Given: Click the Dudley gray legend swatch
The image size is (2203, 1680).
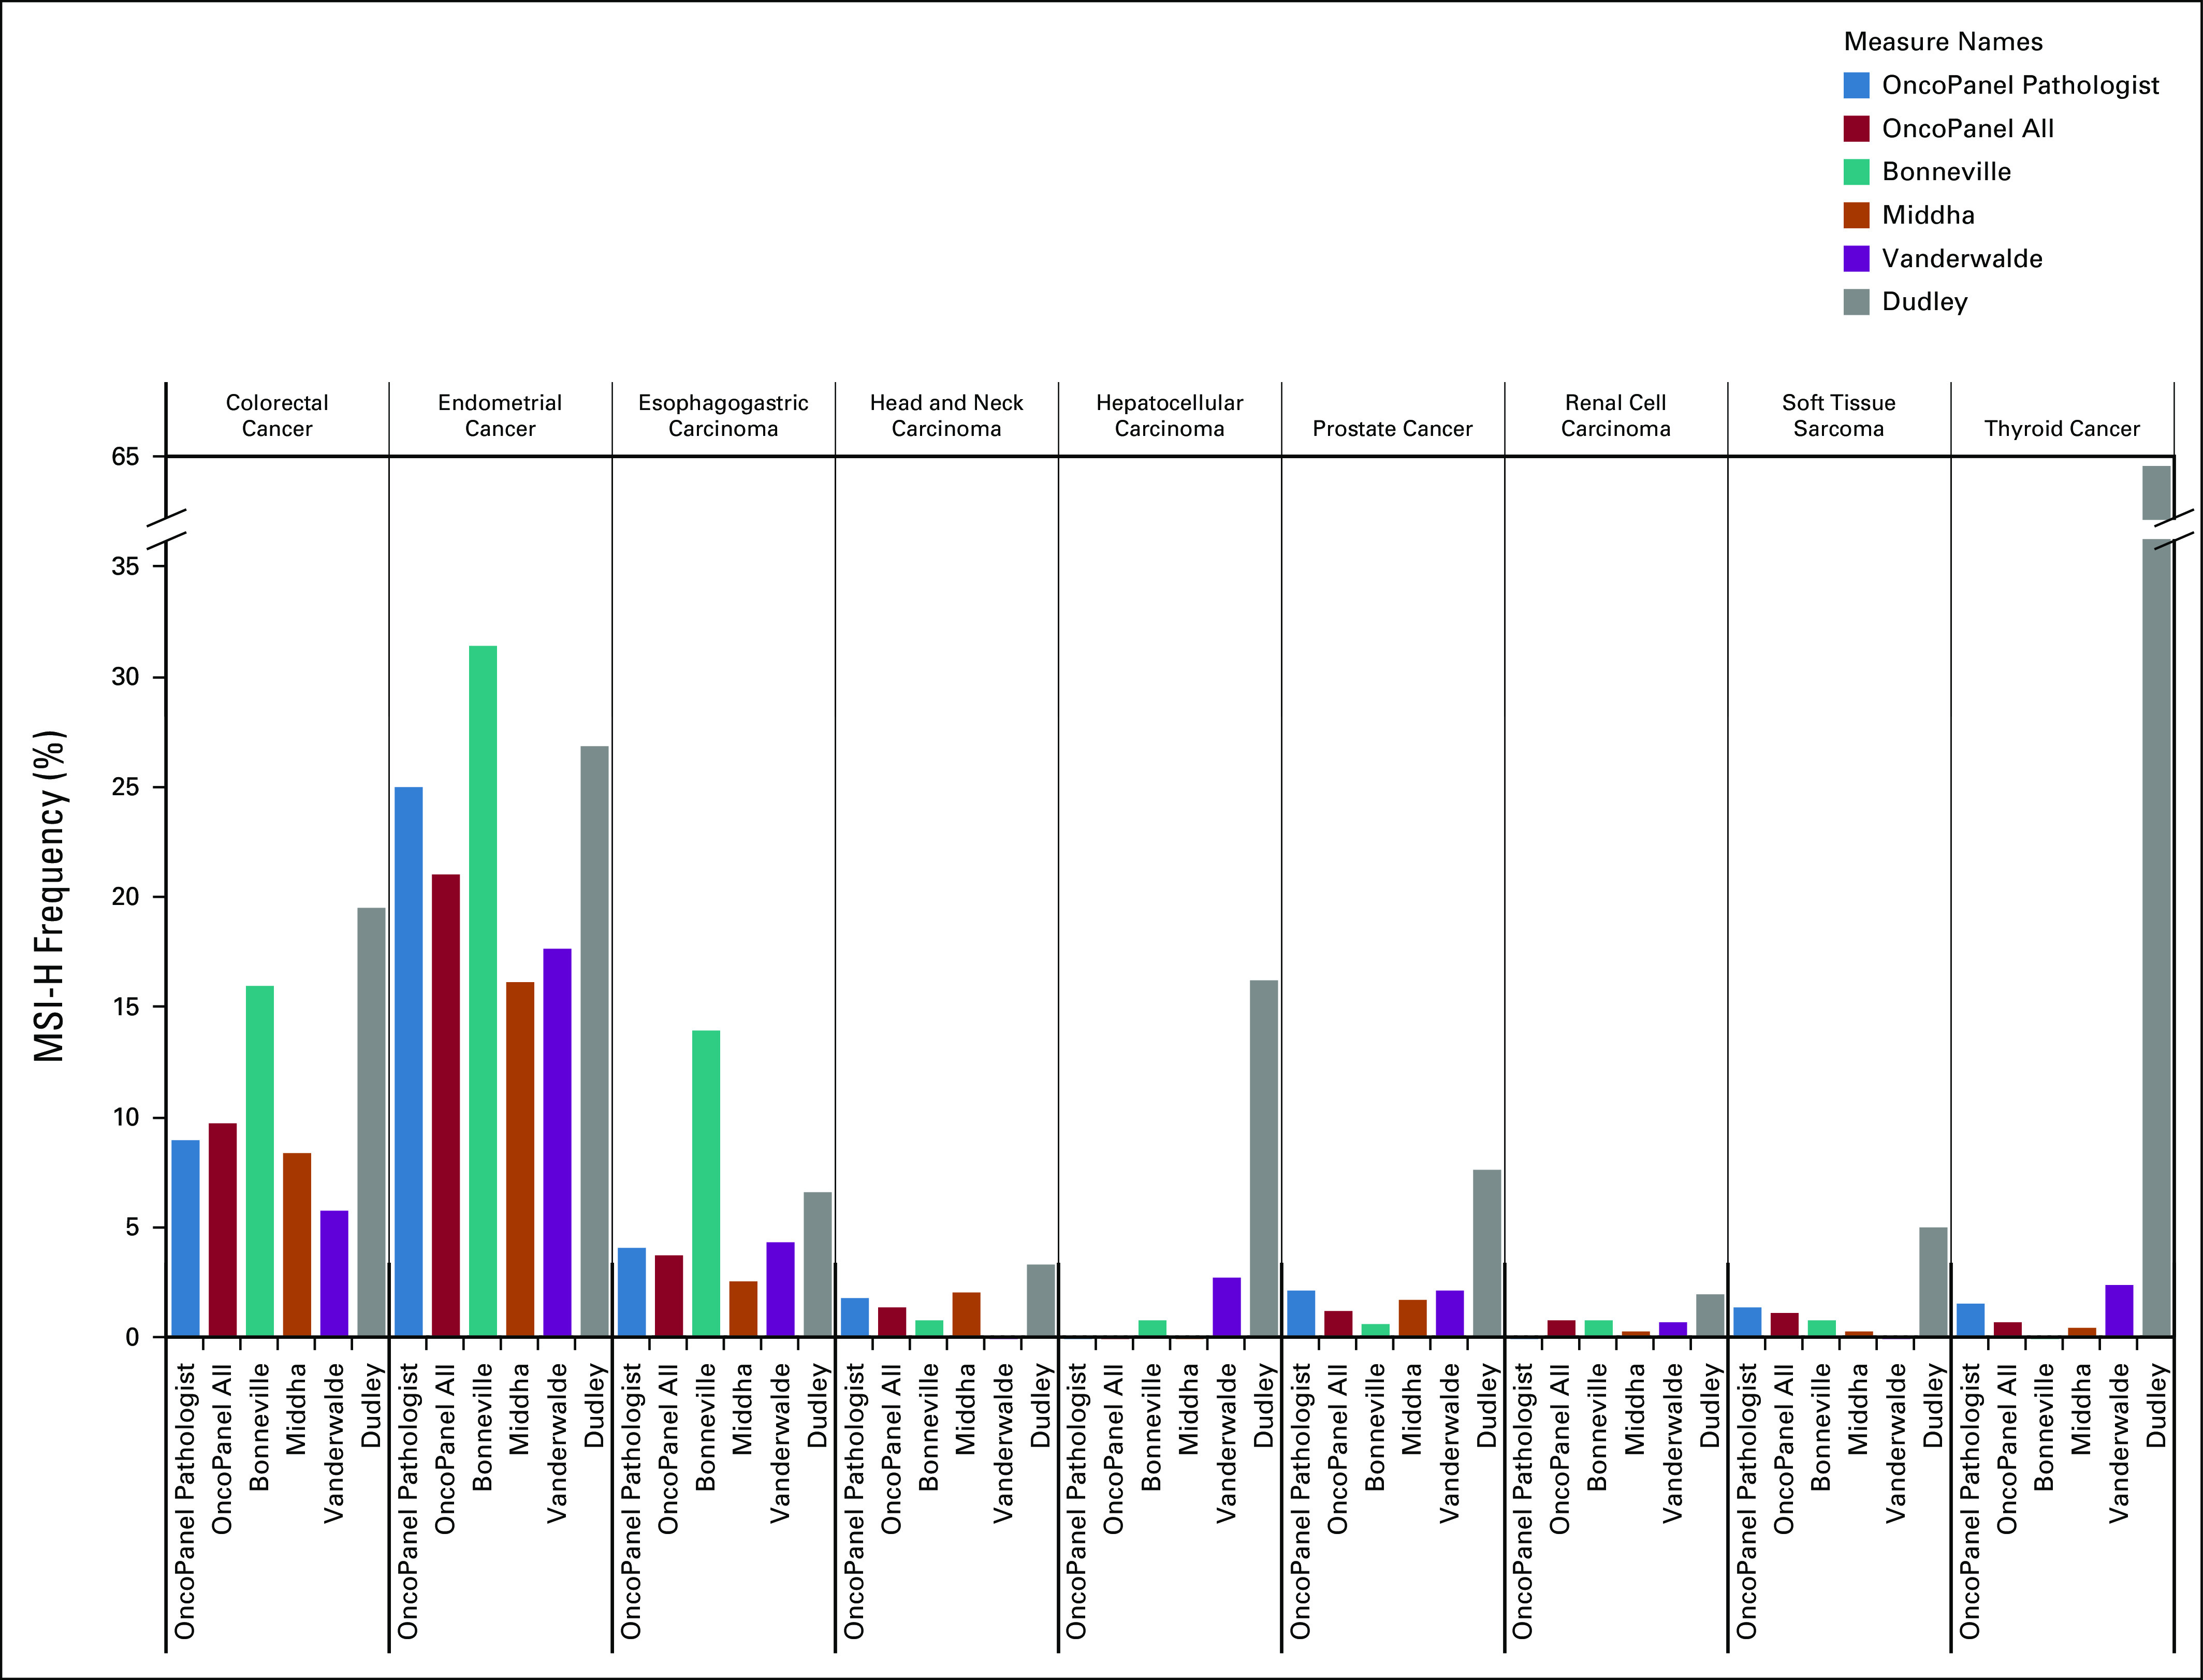Looking at the screenshot, I should (1856, 302).
